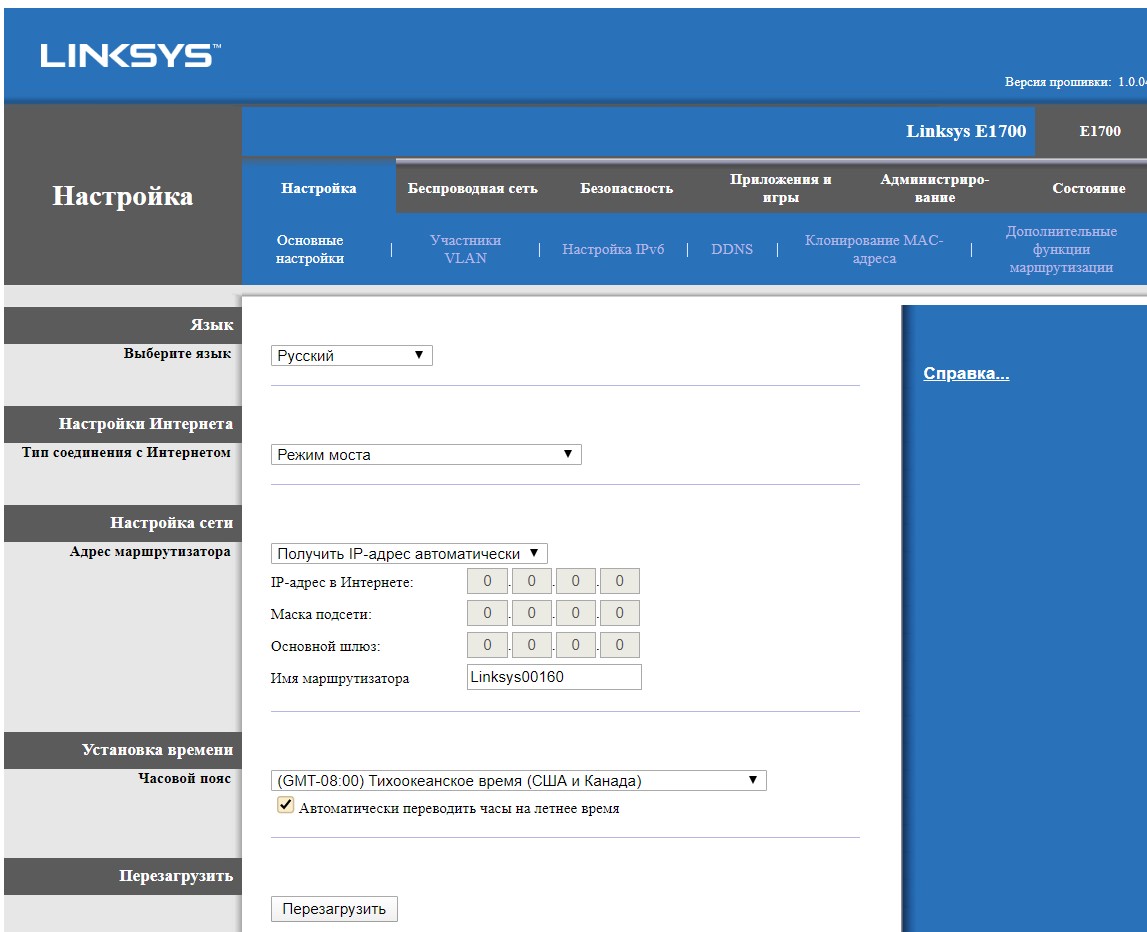
Task: Click third octet of Маска подсети
Action: tap(575, 613)
